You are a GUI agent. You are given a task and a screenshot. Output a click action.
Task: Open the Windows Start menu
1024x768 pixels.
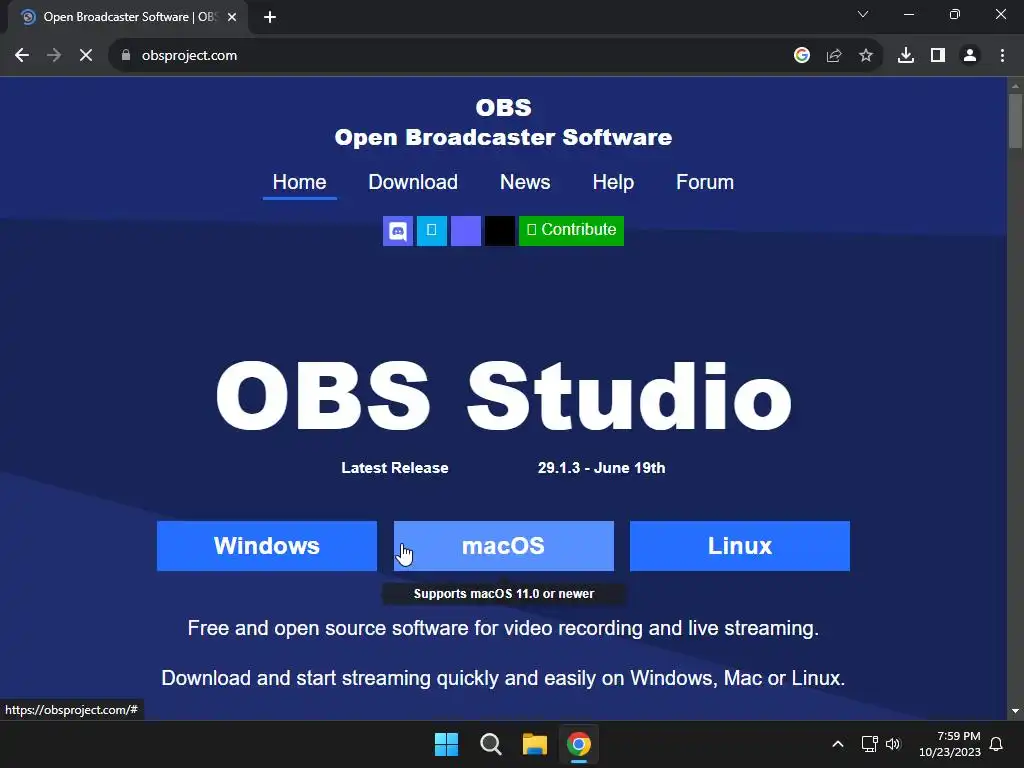point(447,744)
